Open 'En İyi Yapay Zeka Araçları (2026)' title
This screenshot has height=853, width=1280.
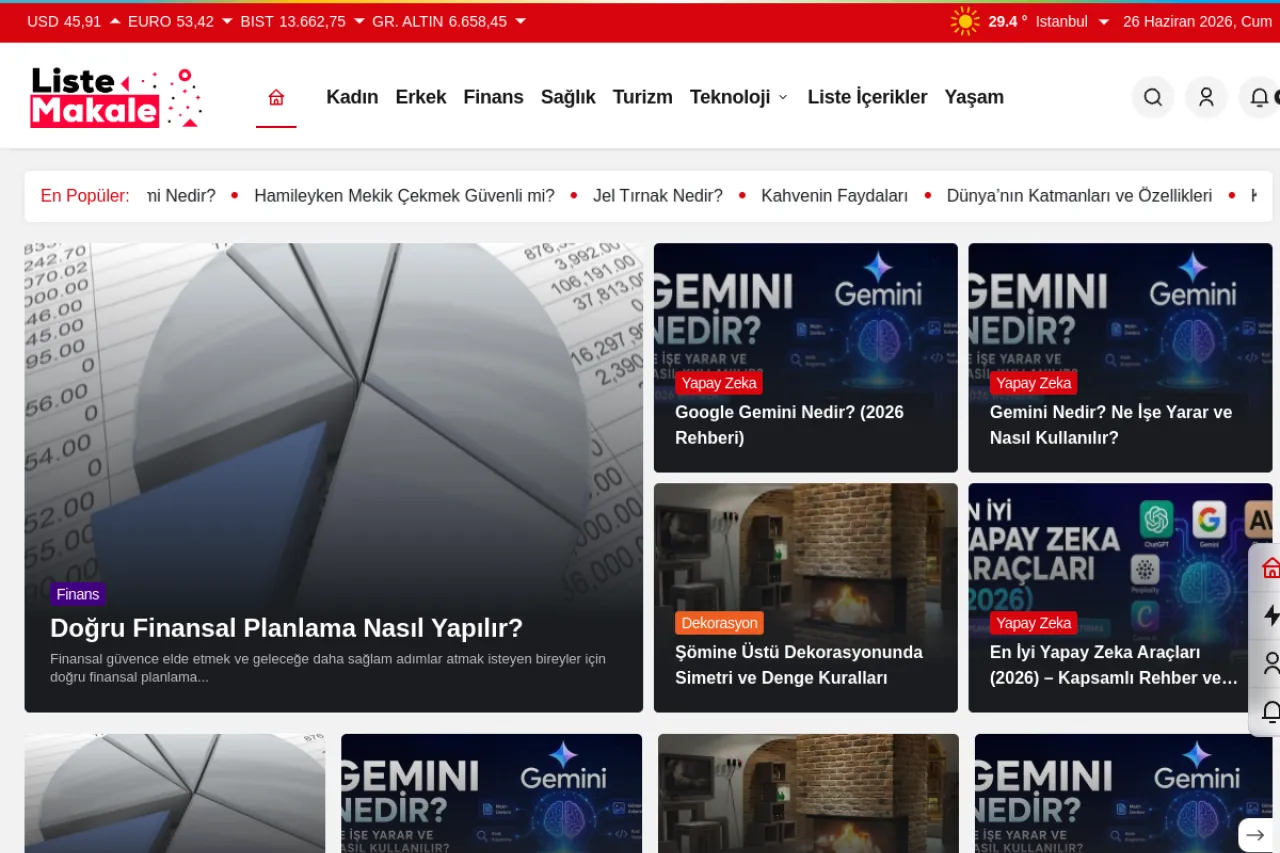tap(1114, 665)
